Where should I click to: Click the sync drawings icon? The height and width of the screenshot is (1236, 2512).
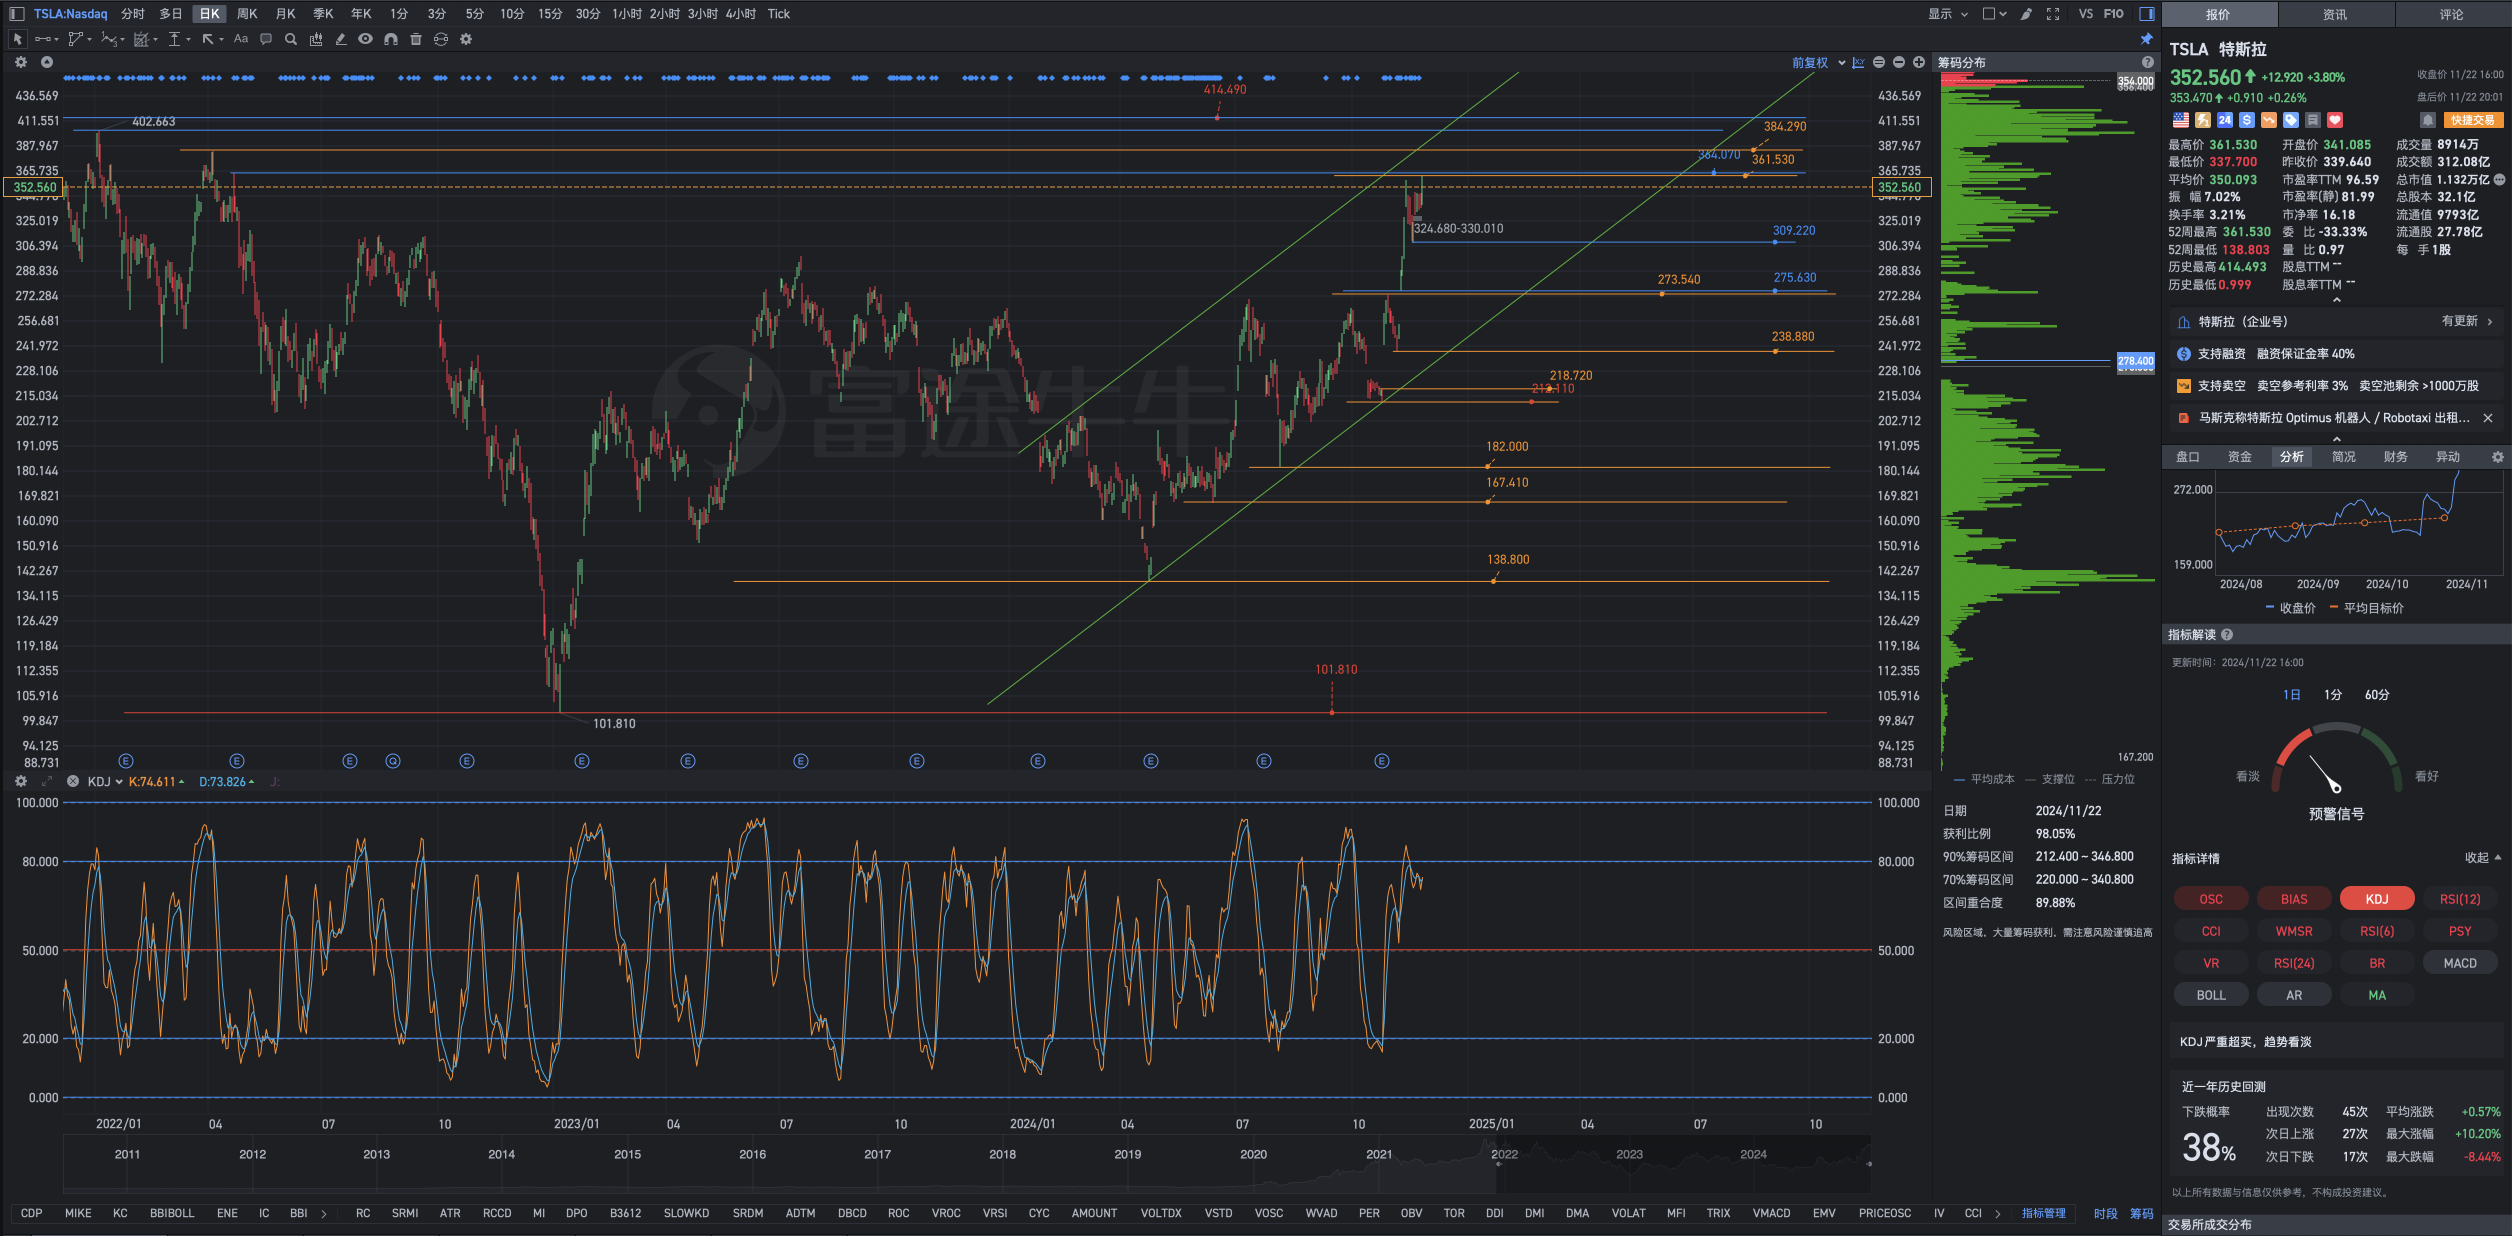[x=441, y=39]
